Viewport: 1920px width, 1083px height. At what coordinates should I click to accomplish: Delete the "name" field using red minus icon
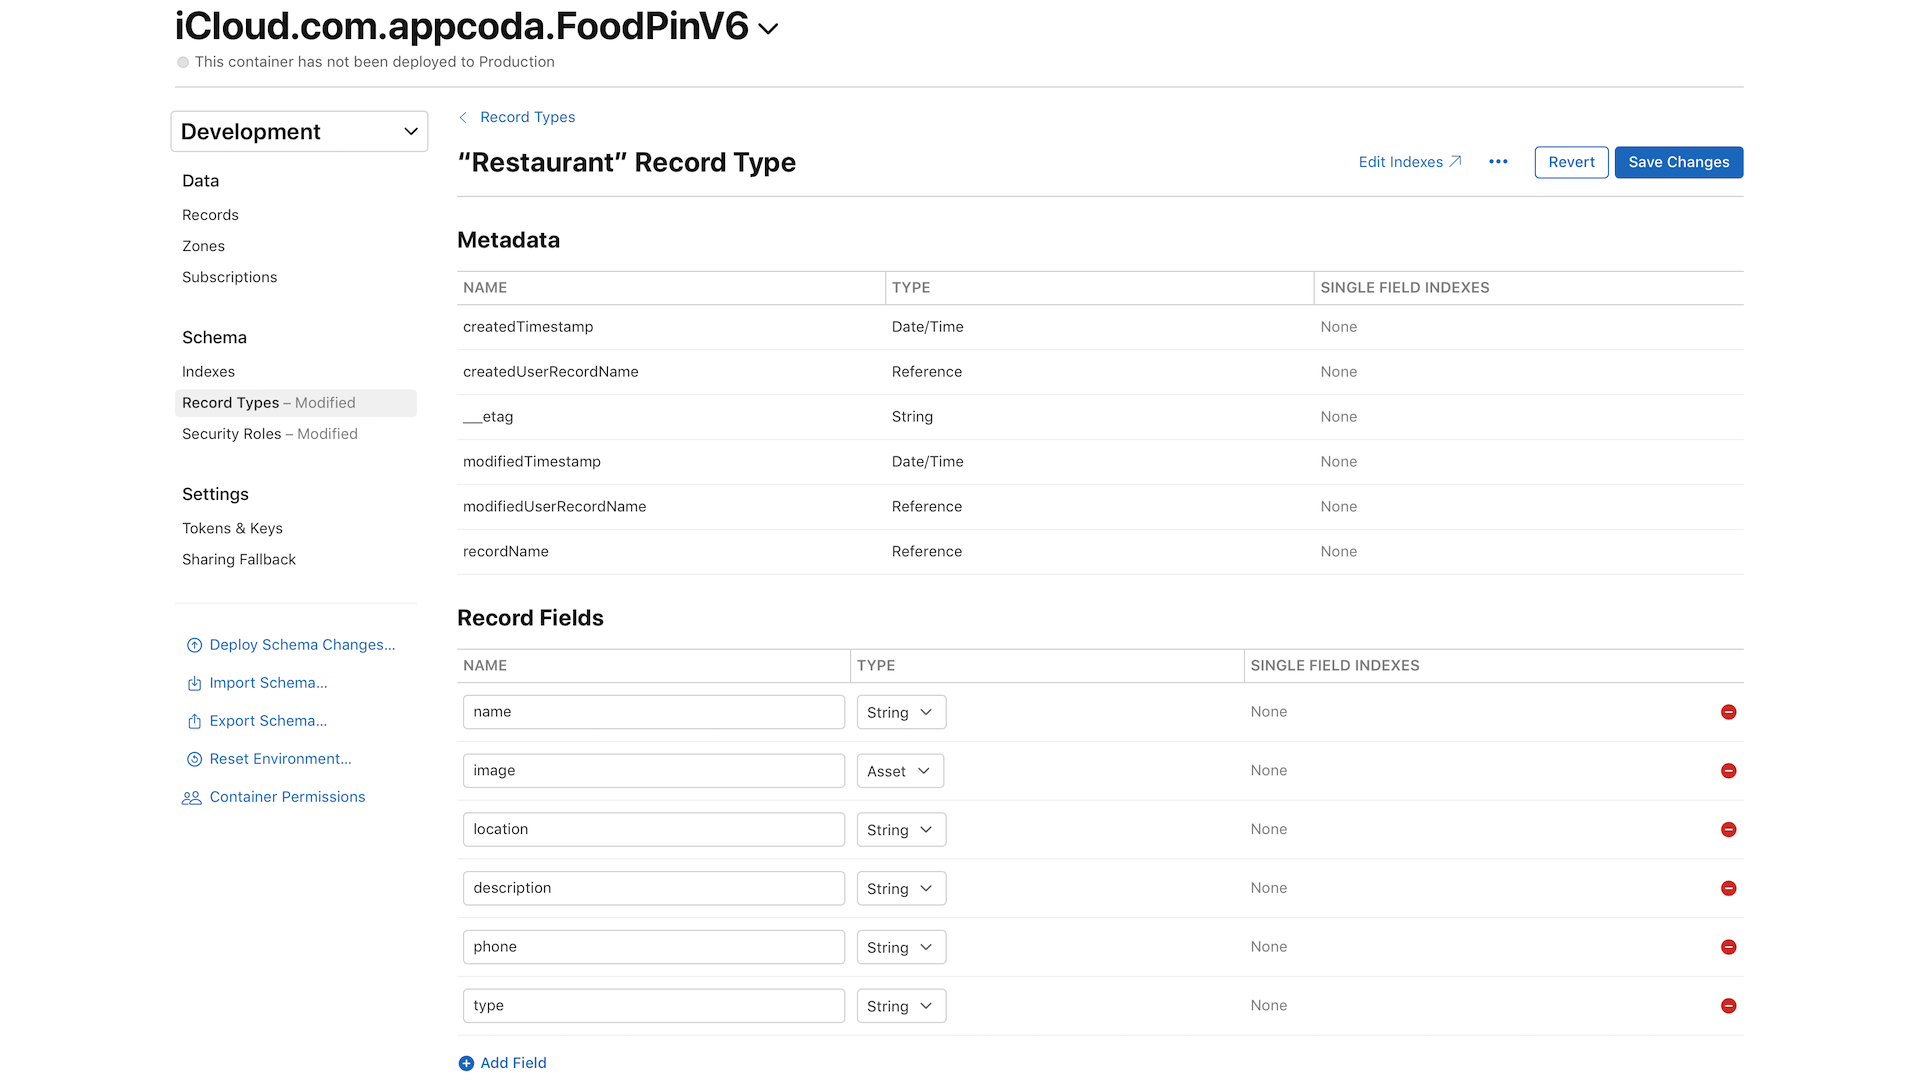pos(1729,711)
